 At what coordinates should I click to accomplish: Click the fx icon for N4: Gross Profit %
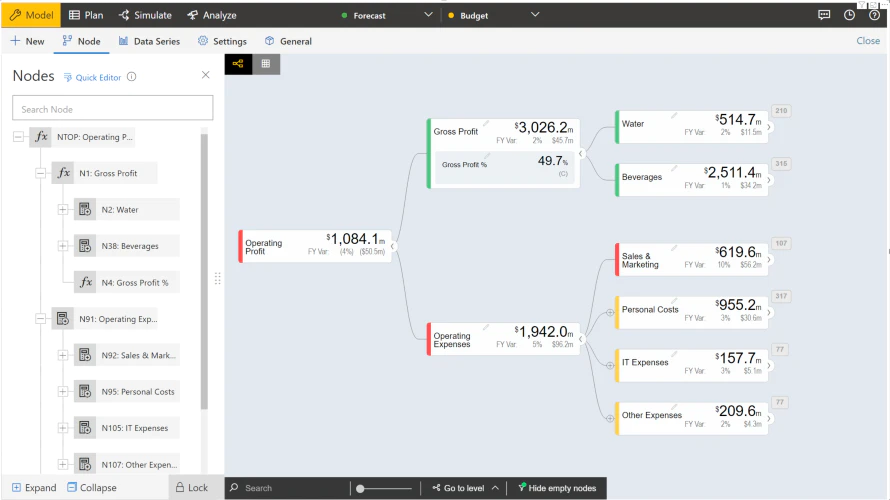[85, 282]
